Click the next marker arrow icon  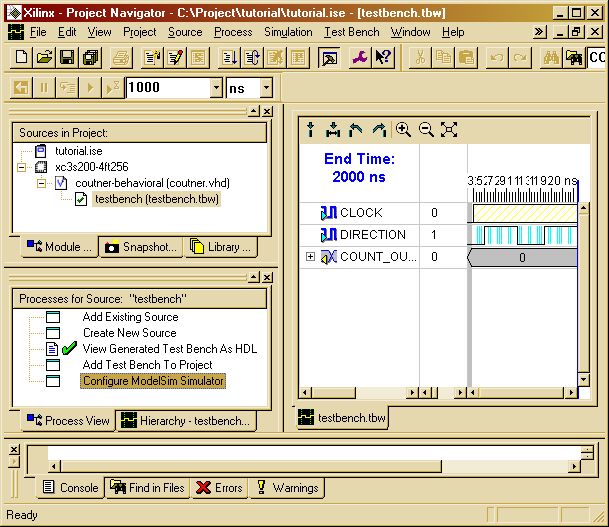pyautogui.click(x=379, y=129)
